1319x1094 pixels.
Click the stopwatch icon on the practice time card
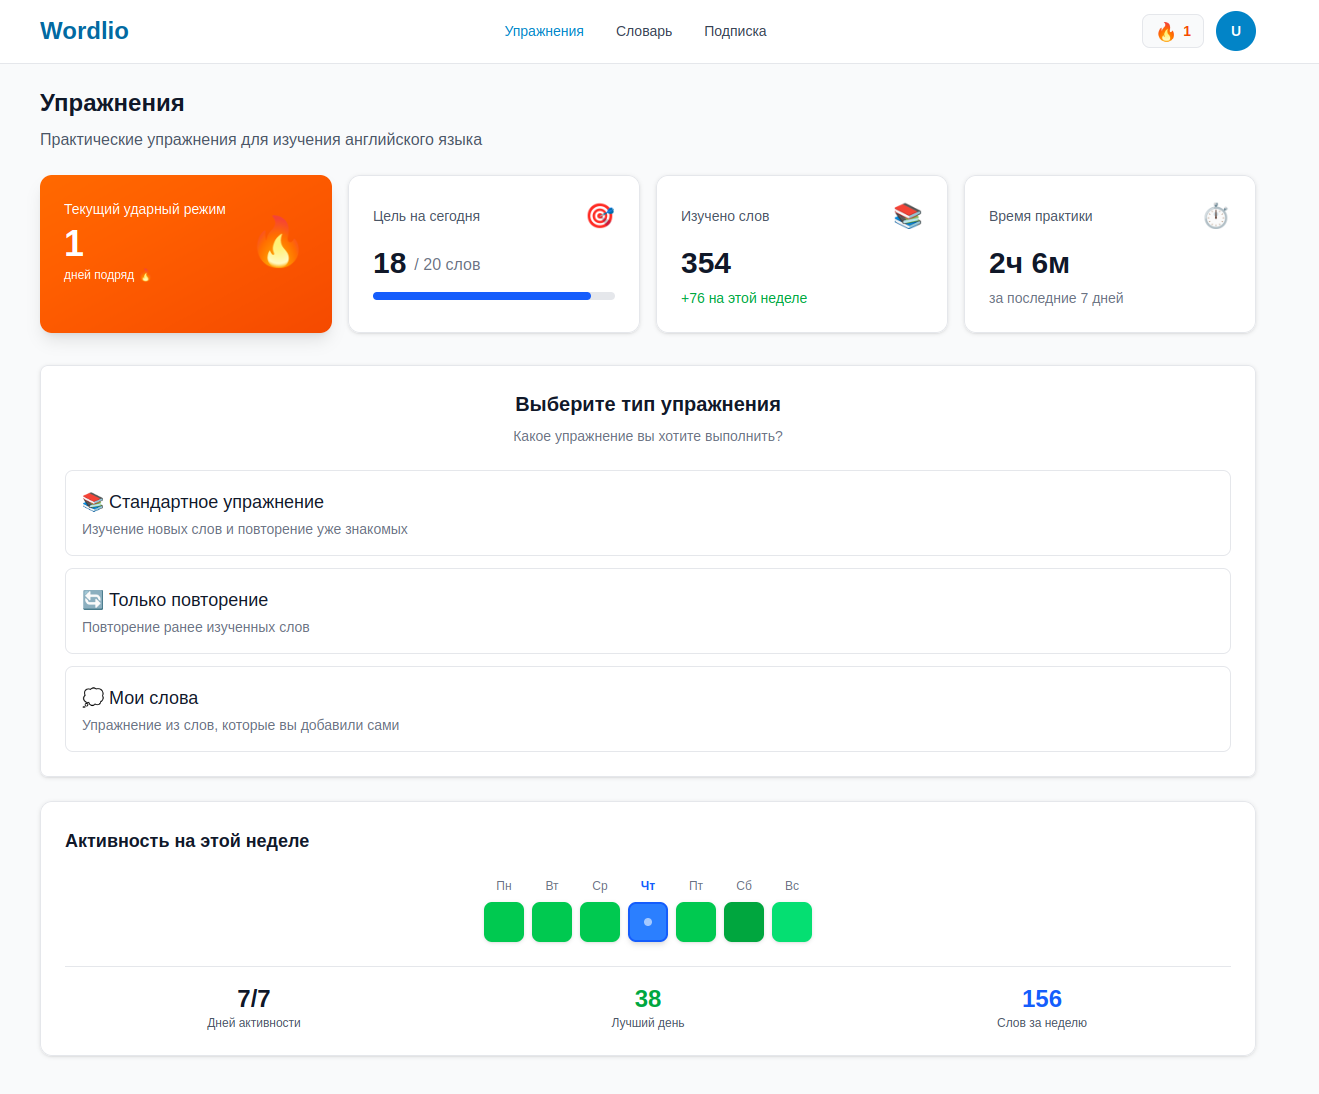point(1215,214)
